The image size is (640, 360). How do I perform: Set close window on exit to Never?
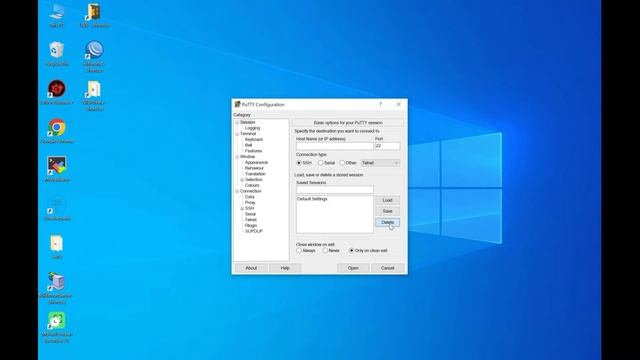coord(325,251)
